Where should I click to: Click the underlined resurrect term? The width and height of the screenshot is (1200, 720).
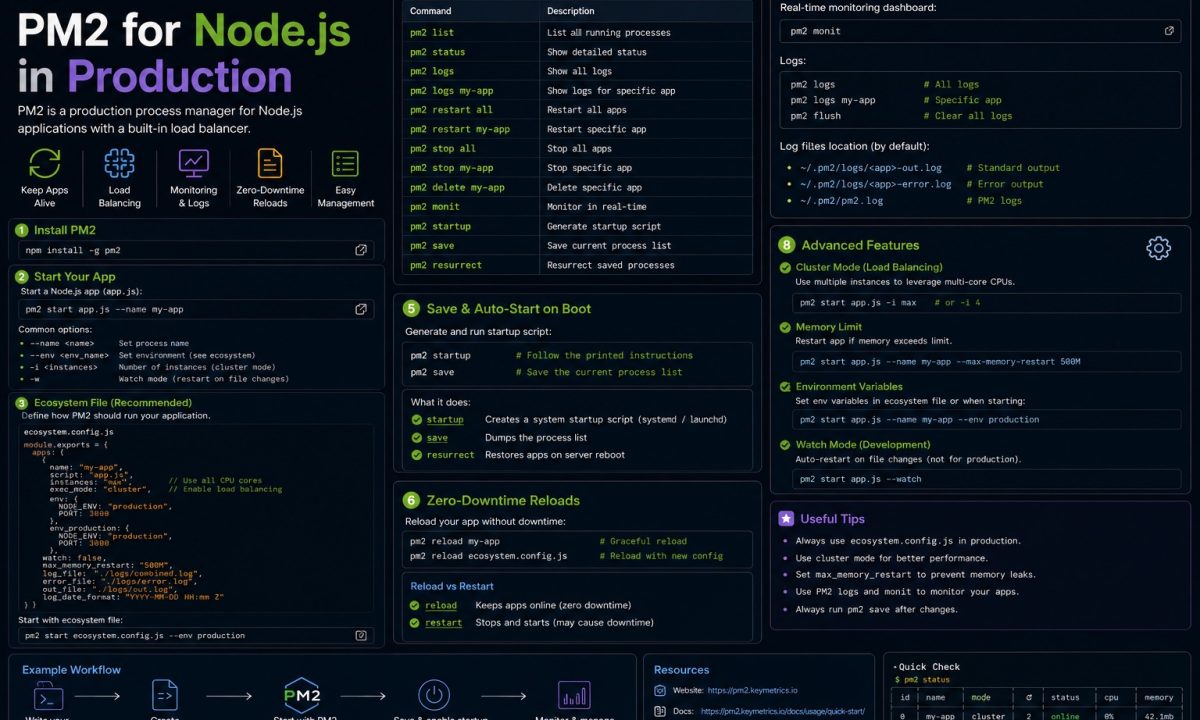(450, 455)
